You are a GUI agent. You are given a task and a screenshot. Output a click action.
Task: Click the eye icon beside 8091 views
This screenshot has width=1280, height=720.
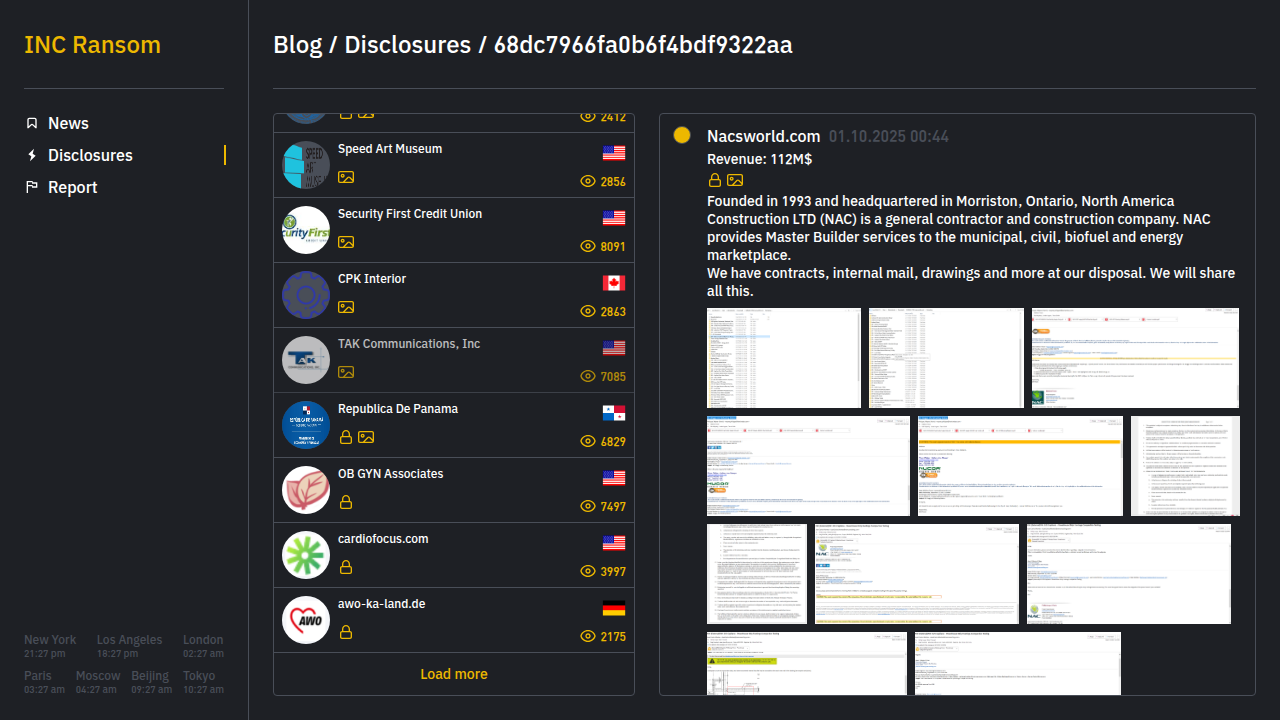pyautogui.click(x=588, y=246)
